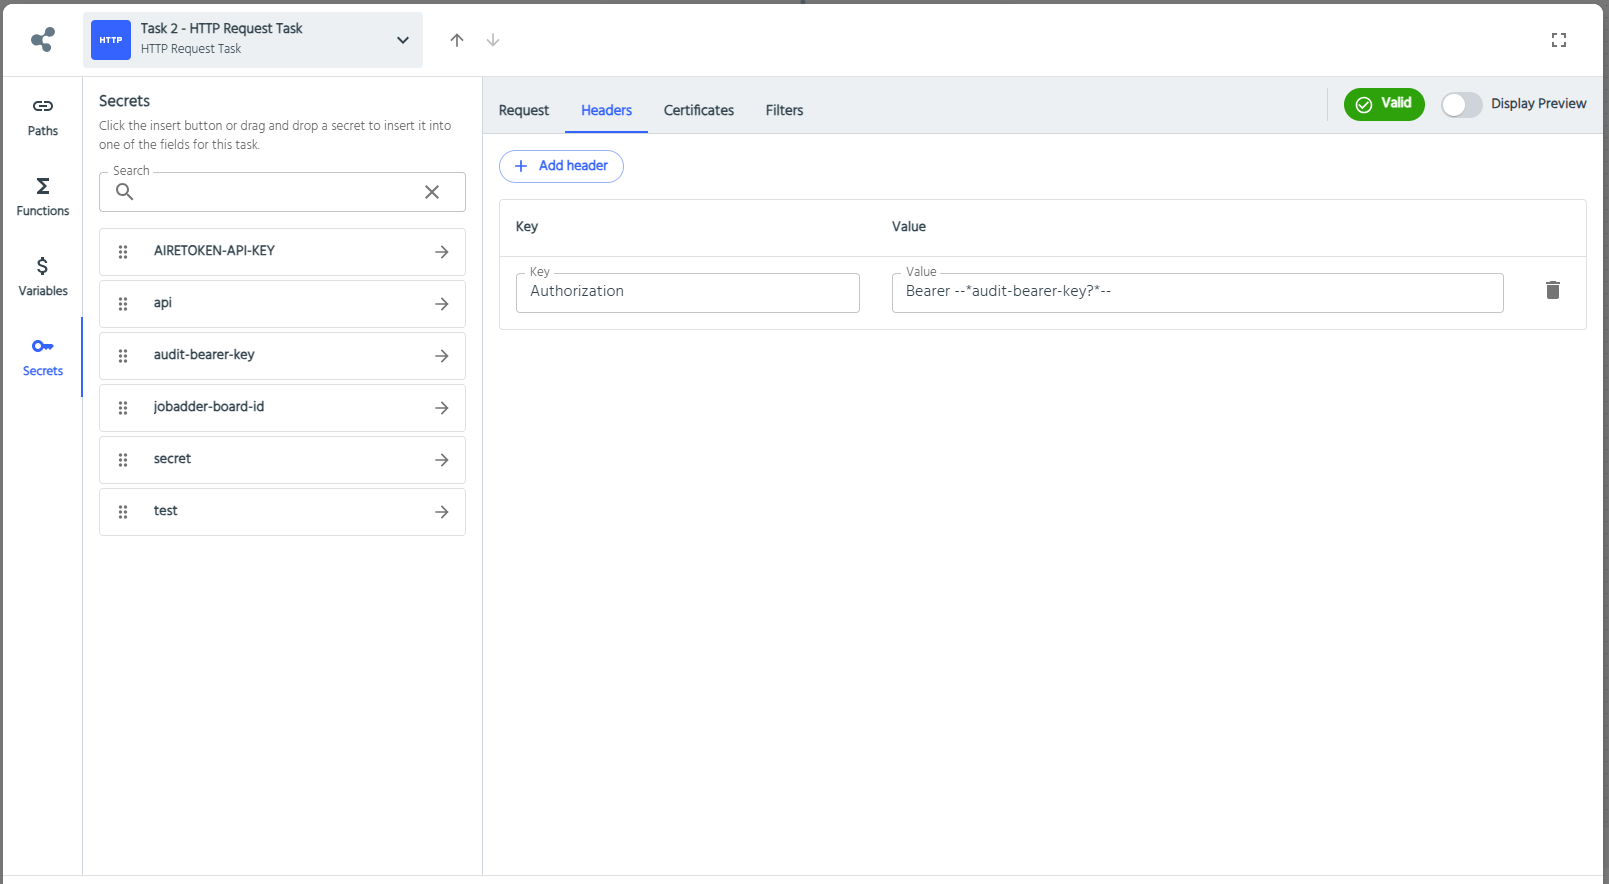Viewport: 1609px width, 884px height.
Task: Delete the Authorization header row
Action: pos(1552,290)
